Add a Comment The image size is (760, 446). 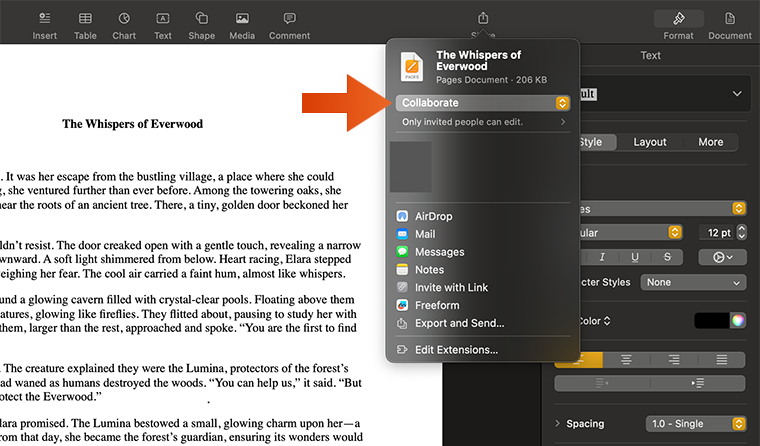[x=289, y=25]
